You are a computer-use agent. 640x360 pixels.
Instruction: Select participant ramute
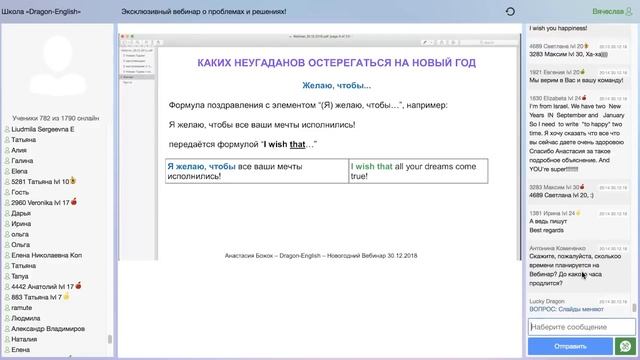click(22, 308)
